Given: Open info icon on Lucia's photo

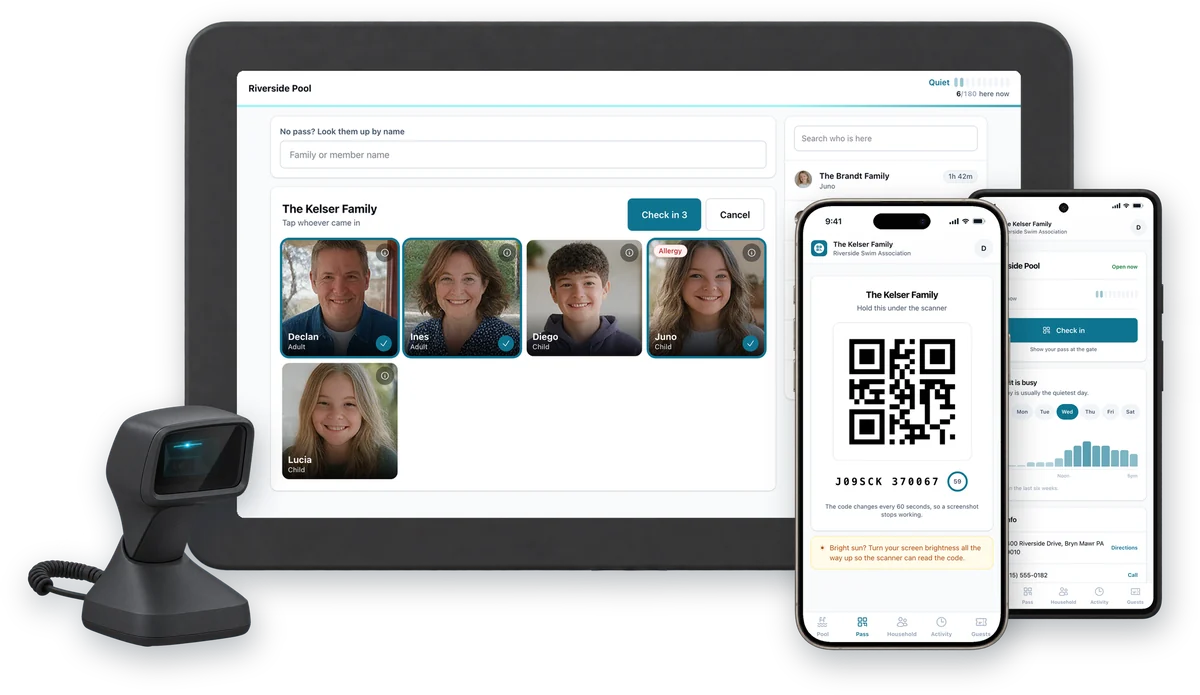Looking at the screenshot, I should (385, 376).
